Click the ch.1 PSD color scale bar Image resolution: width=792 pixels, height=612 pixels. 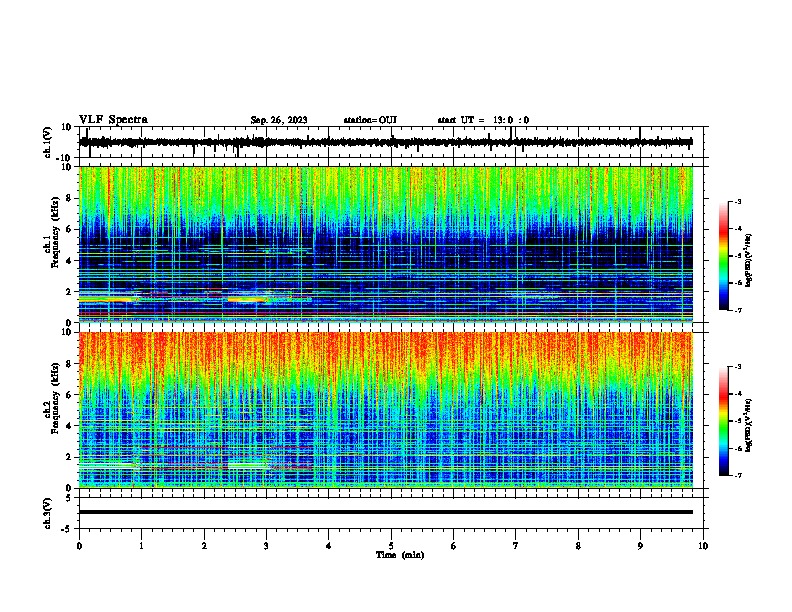coord(724,256)
